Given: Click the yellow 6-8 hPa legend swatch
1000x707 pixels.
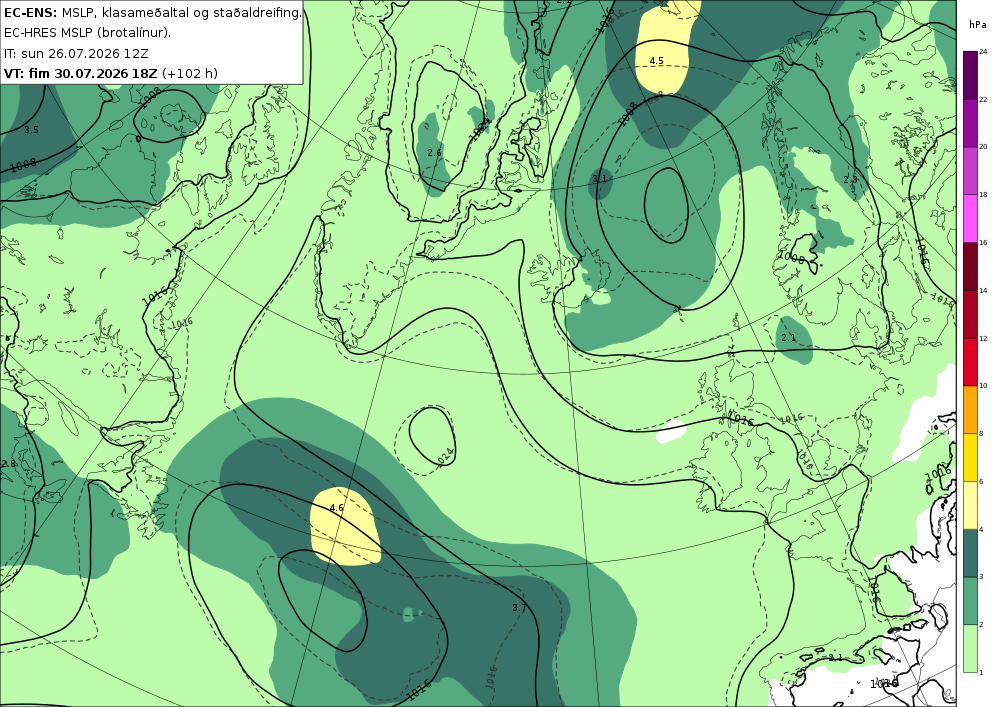Looking at the screenshot, I should pyautogui.click(x=971, y=457).
